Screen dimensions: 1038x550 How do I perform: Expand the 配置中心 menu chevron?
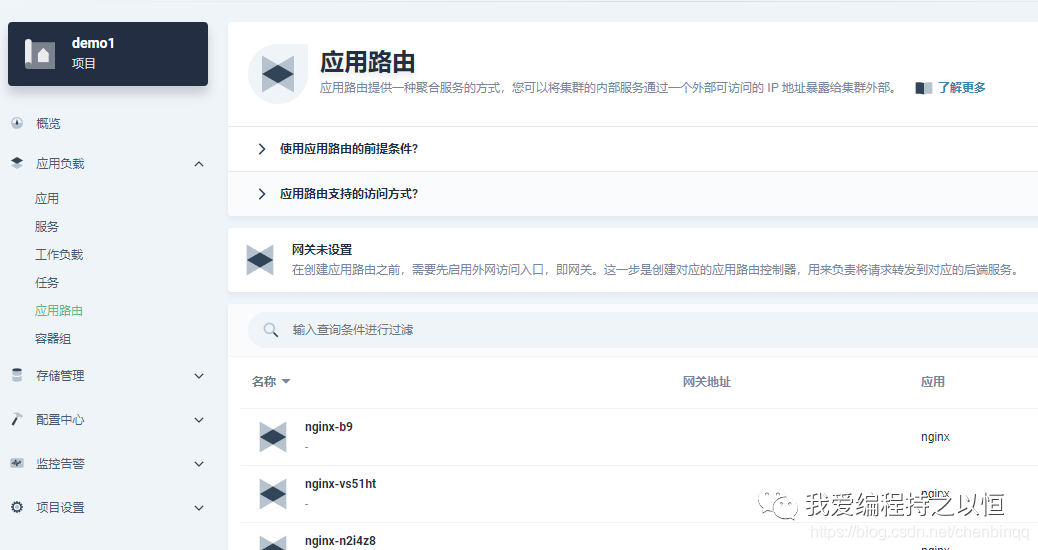click(x=199, y=420)
